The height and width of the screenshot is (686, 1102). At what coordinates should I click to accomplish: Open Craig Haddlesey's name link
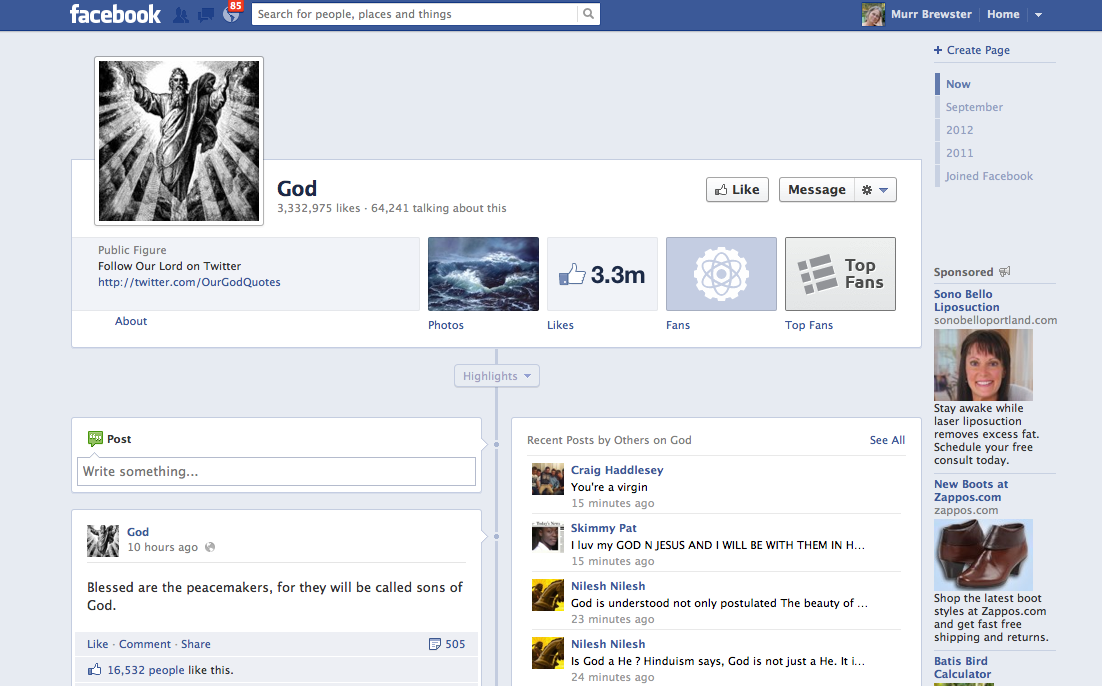(x=617, y=470)
